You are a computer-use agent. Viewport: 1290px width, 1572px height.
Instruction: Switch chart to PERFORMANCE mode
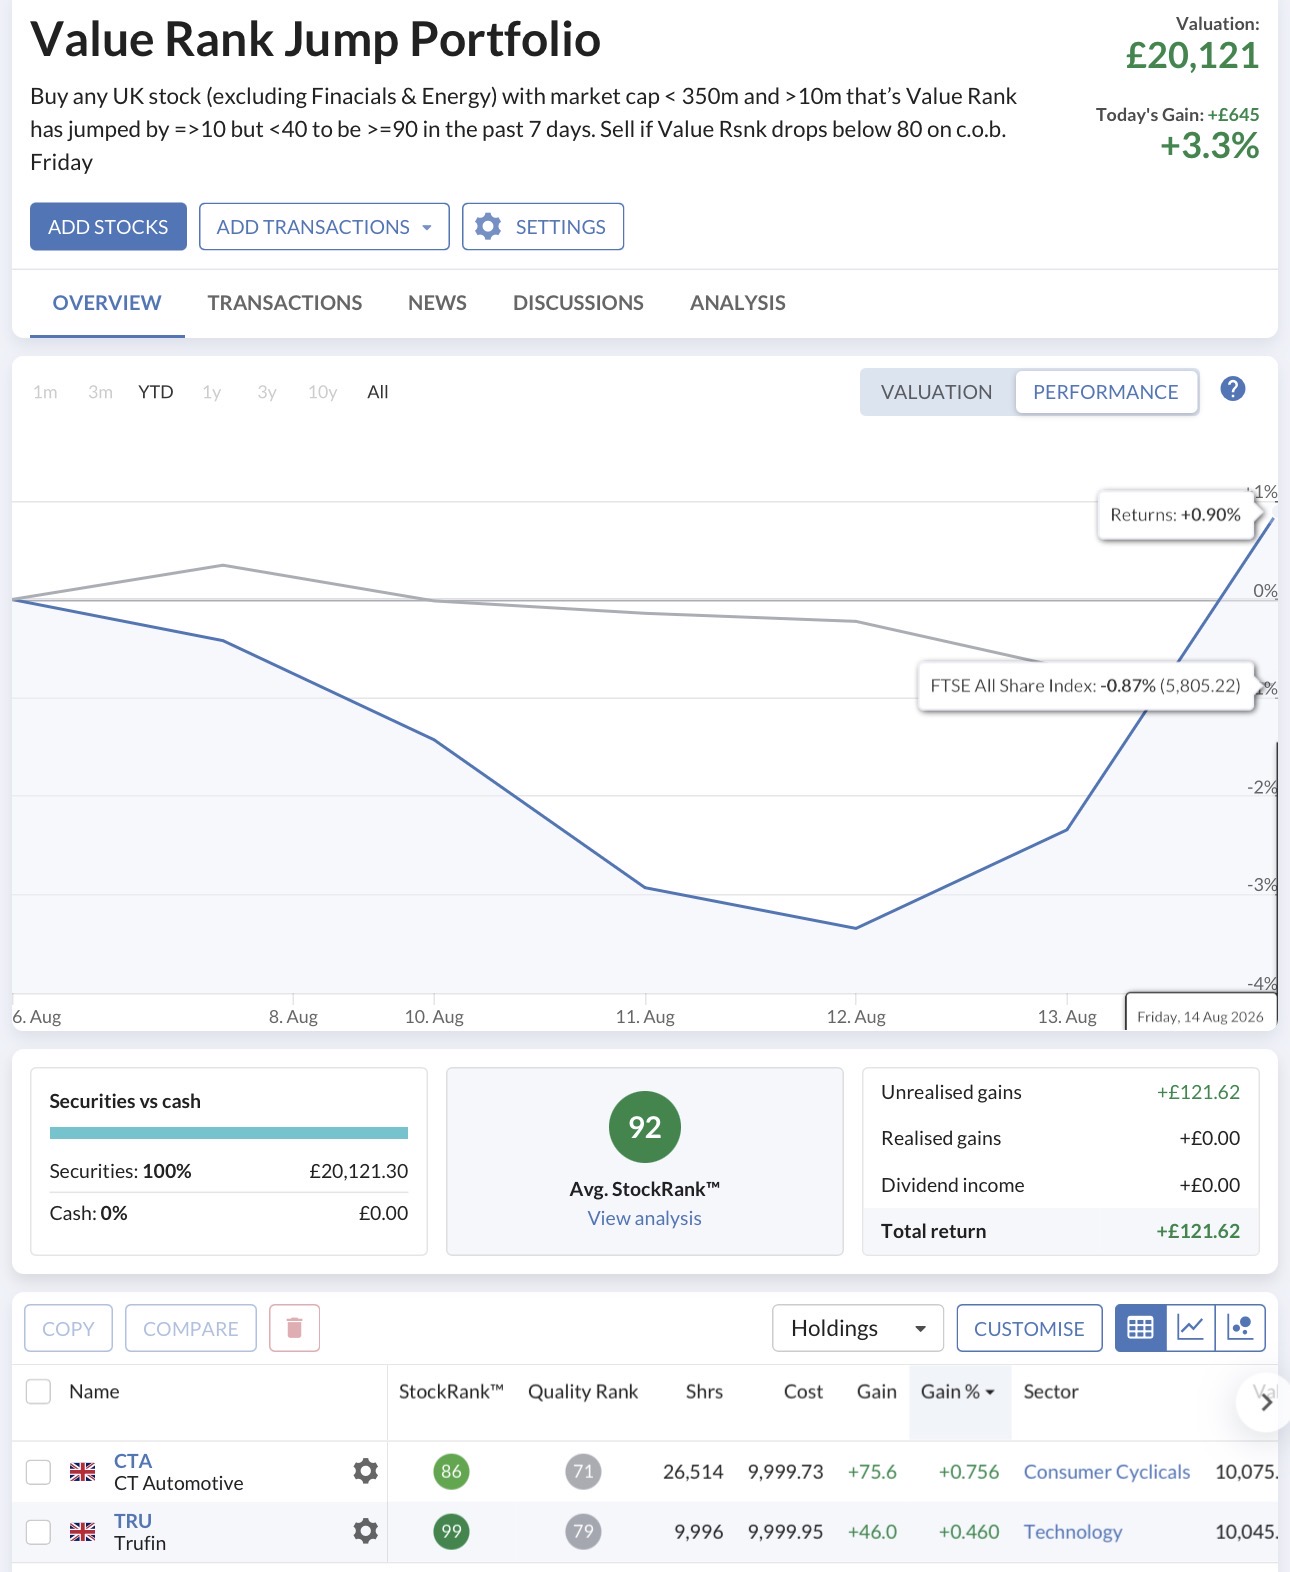click(1106, 392)
